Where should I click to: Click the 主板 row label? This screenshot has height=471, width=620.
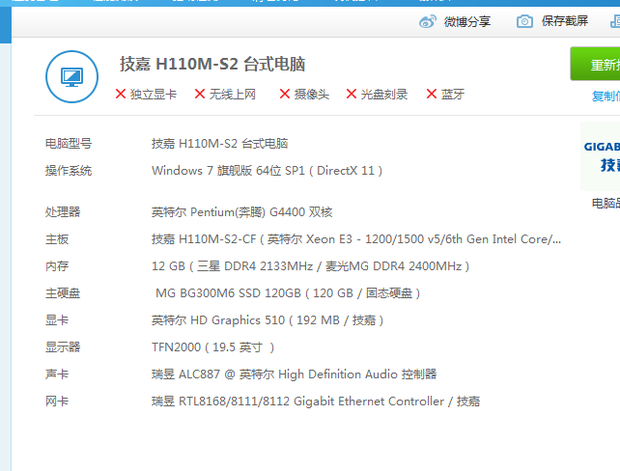57,239
